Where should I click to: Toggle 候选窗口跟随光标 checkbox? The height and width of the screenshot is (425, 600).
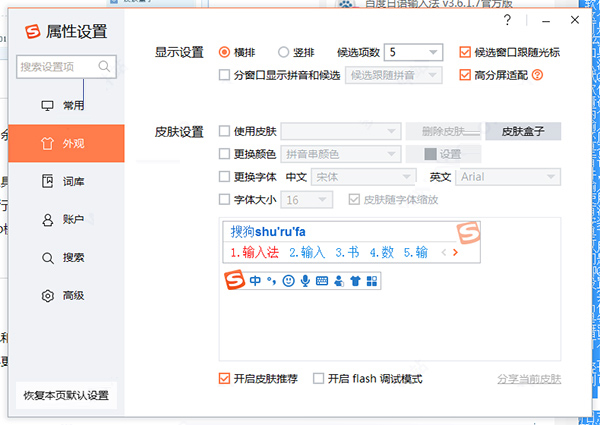pos(465,52)
